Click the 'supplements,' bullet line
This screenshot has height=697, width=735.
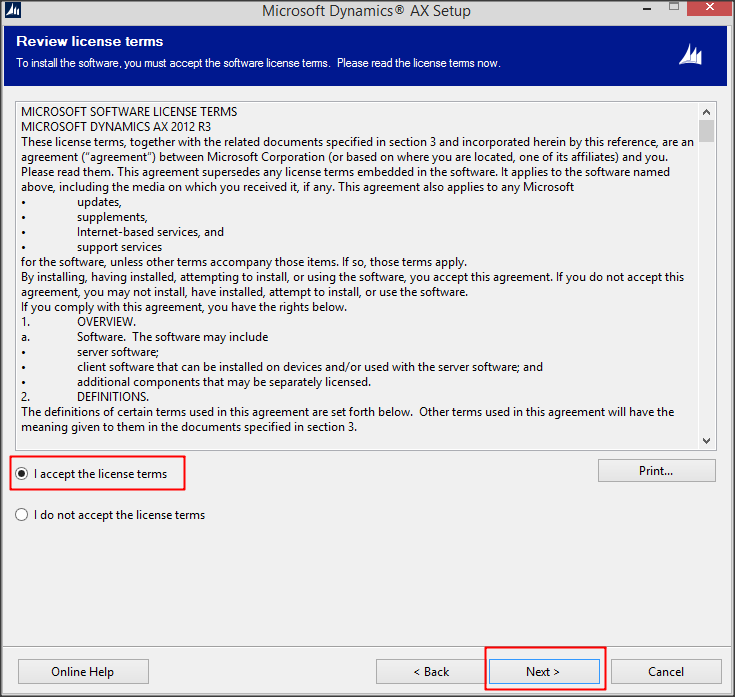[x=112, y=217]
